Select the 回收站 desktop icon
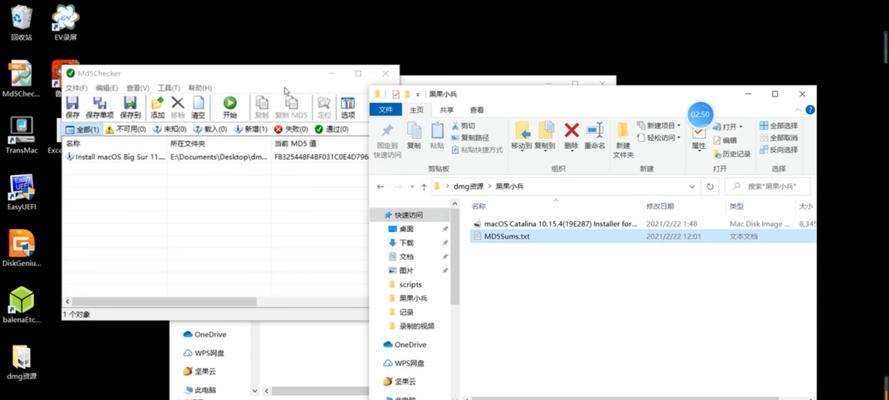889x400 pixels. (x=22, y=23)
